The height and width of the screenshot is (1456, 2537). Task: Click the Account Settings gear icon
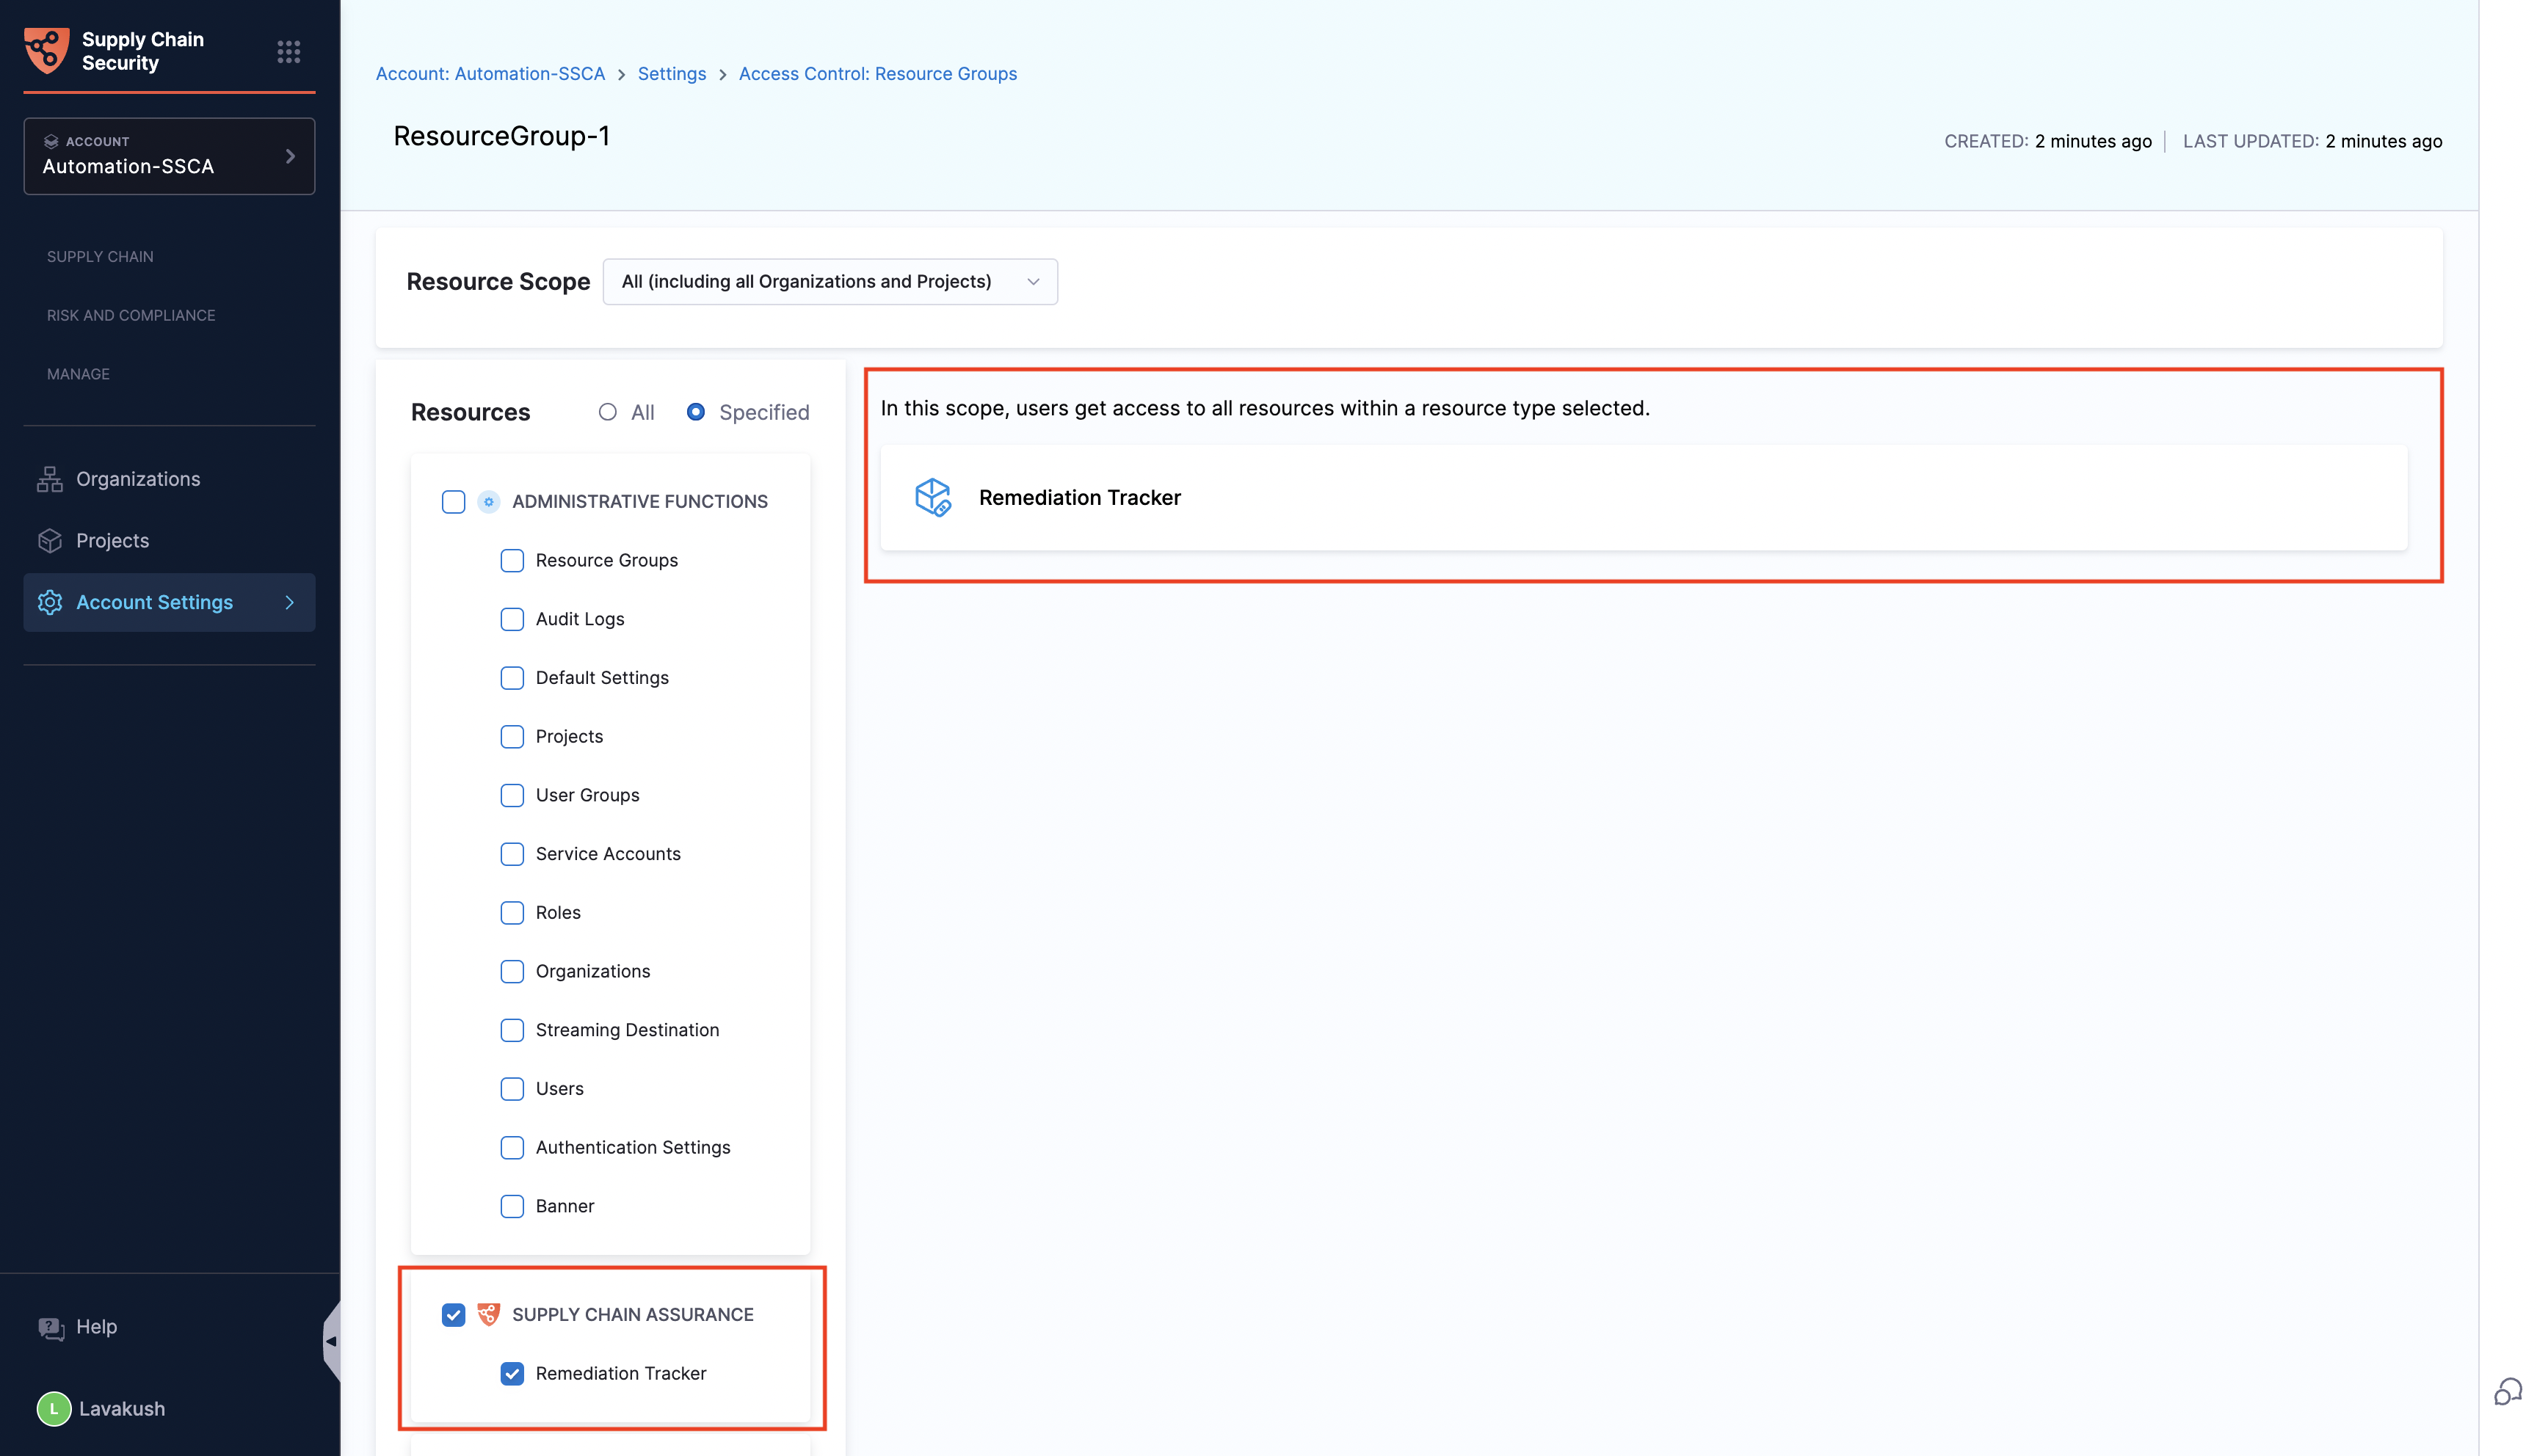(50, 602)
